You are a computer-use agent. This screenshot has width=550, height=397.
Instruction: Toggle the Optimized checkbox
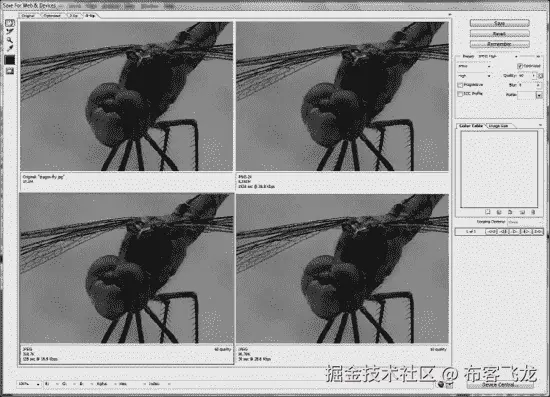[519, 66]
